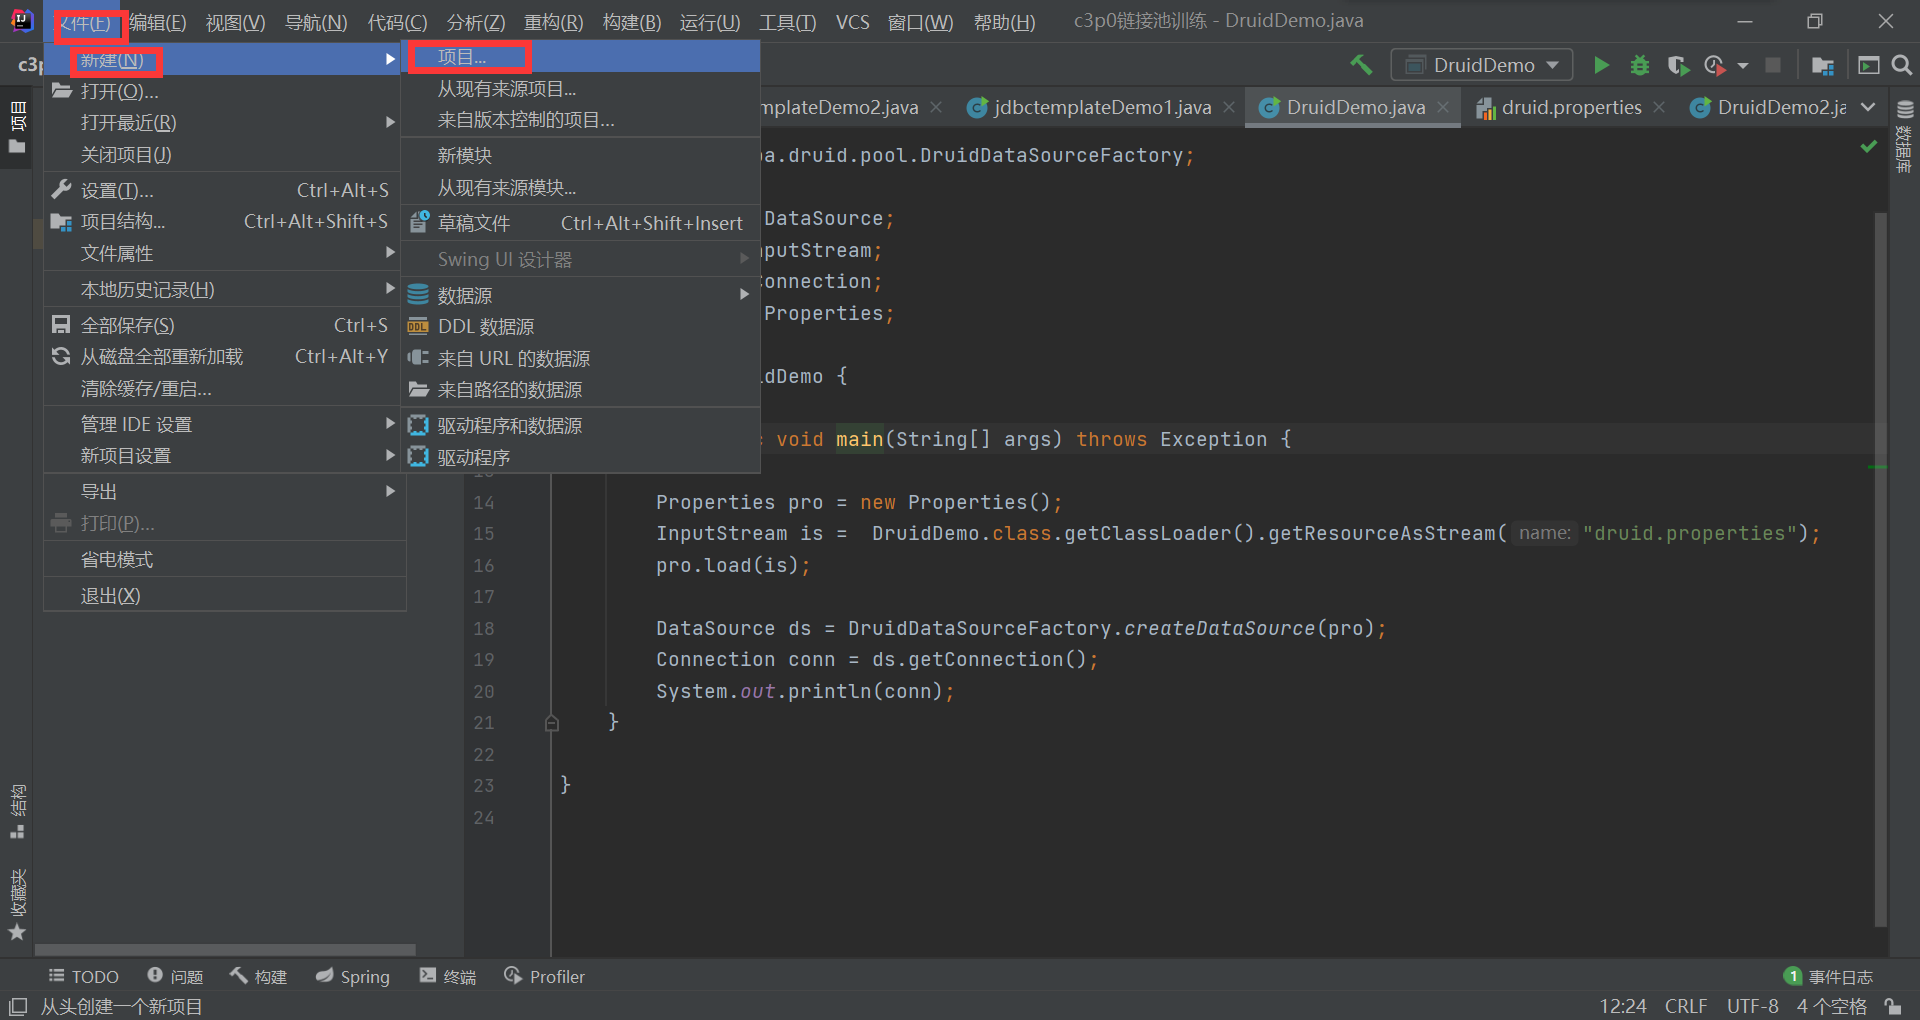The width and height of the screenshot is (1920, 1020).
Task: Select 来自版本控制的项目... entry
Action: click(x=581, y=120)
